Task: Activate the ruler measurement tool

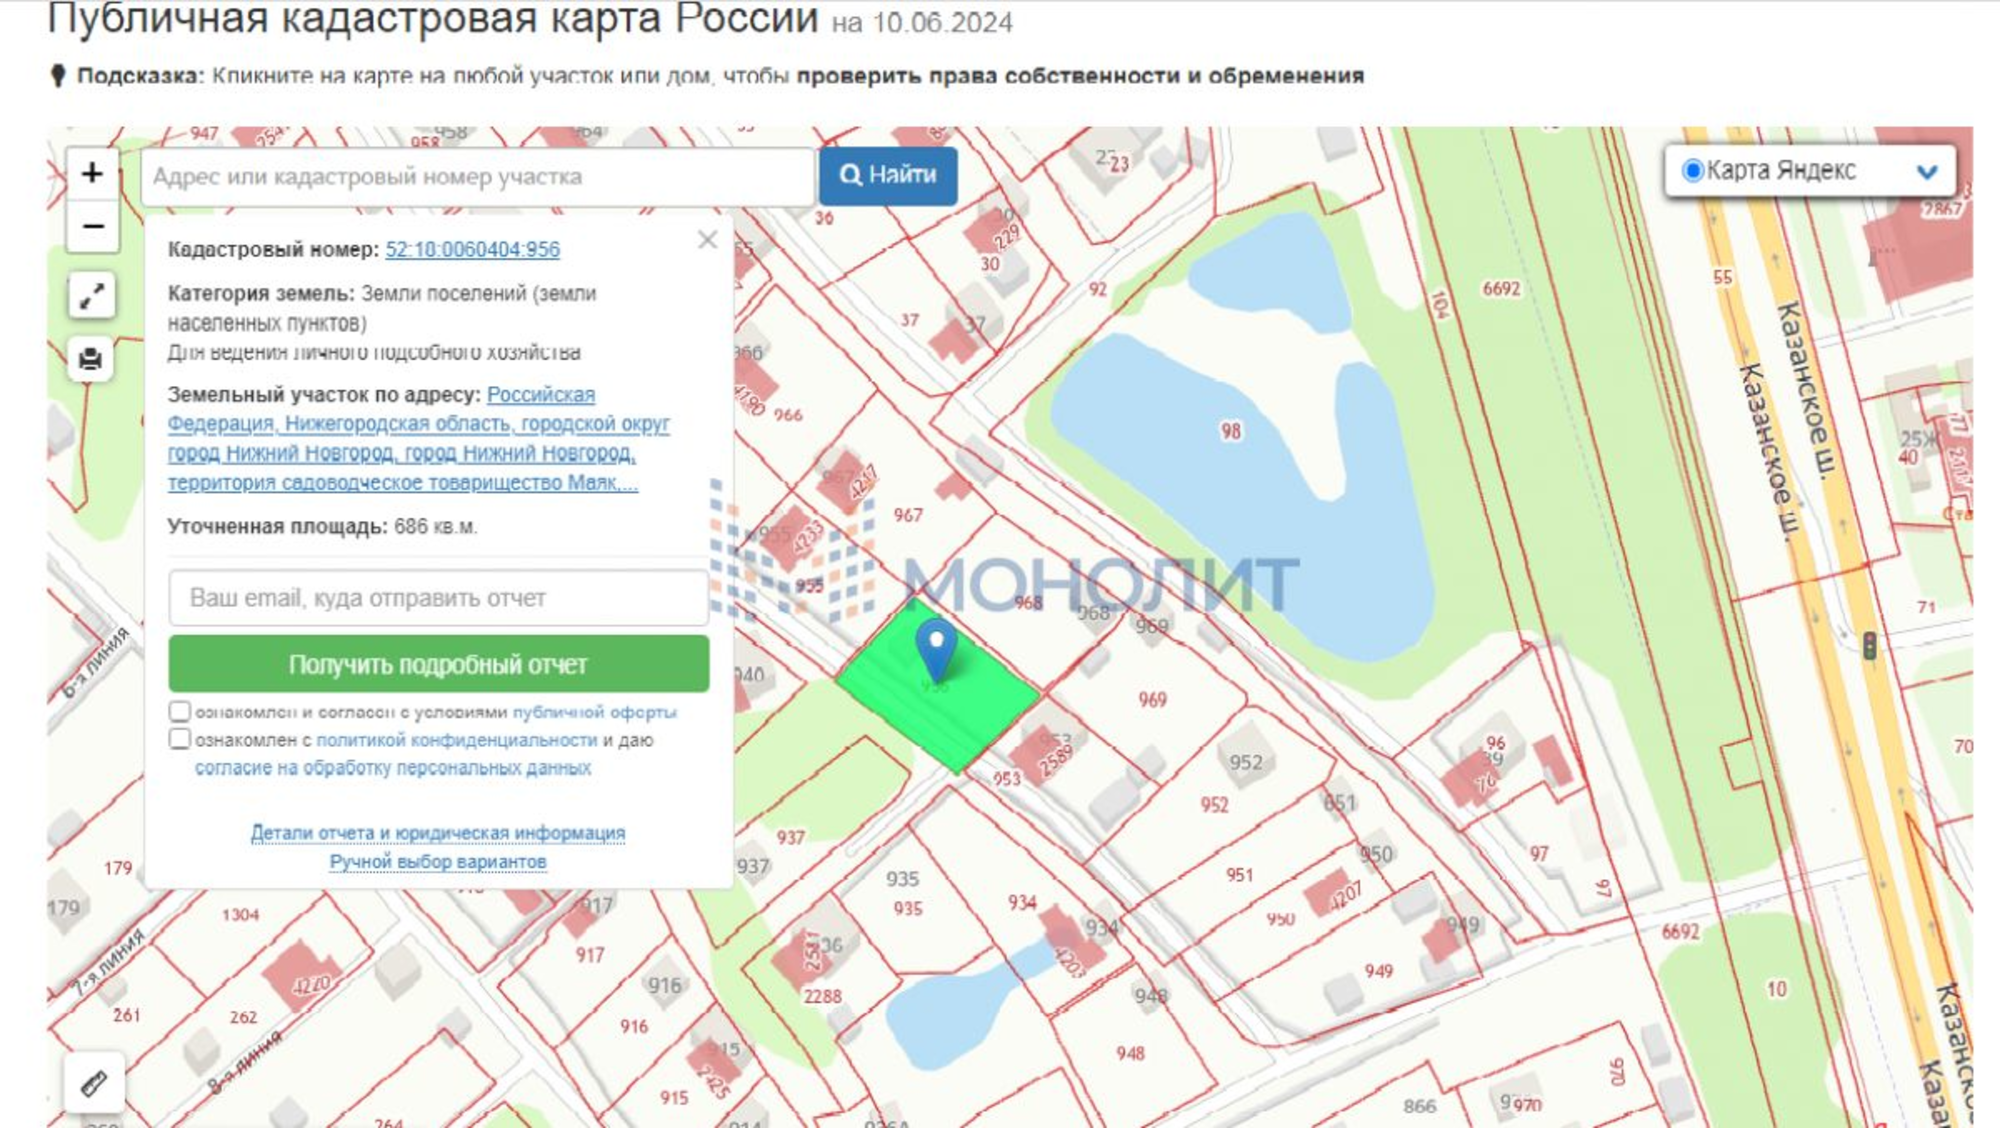Action: click(x=94, y=1083)
